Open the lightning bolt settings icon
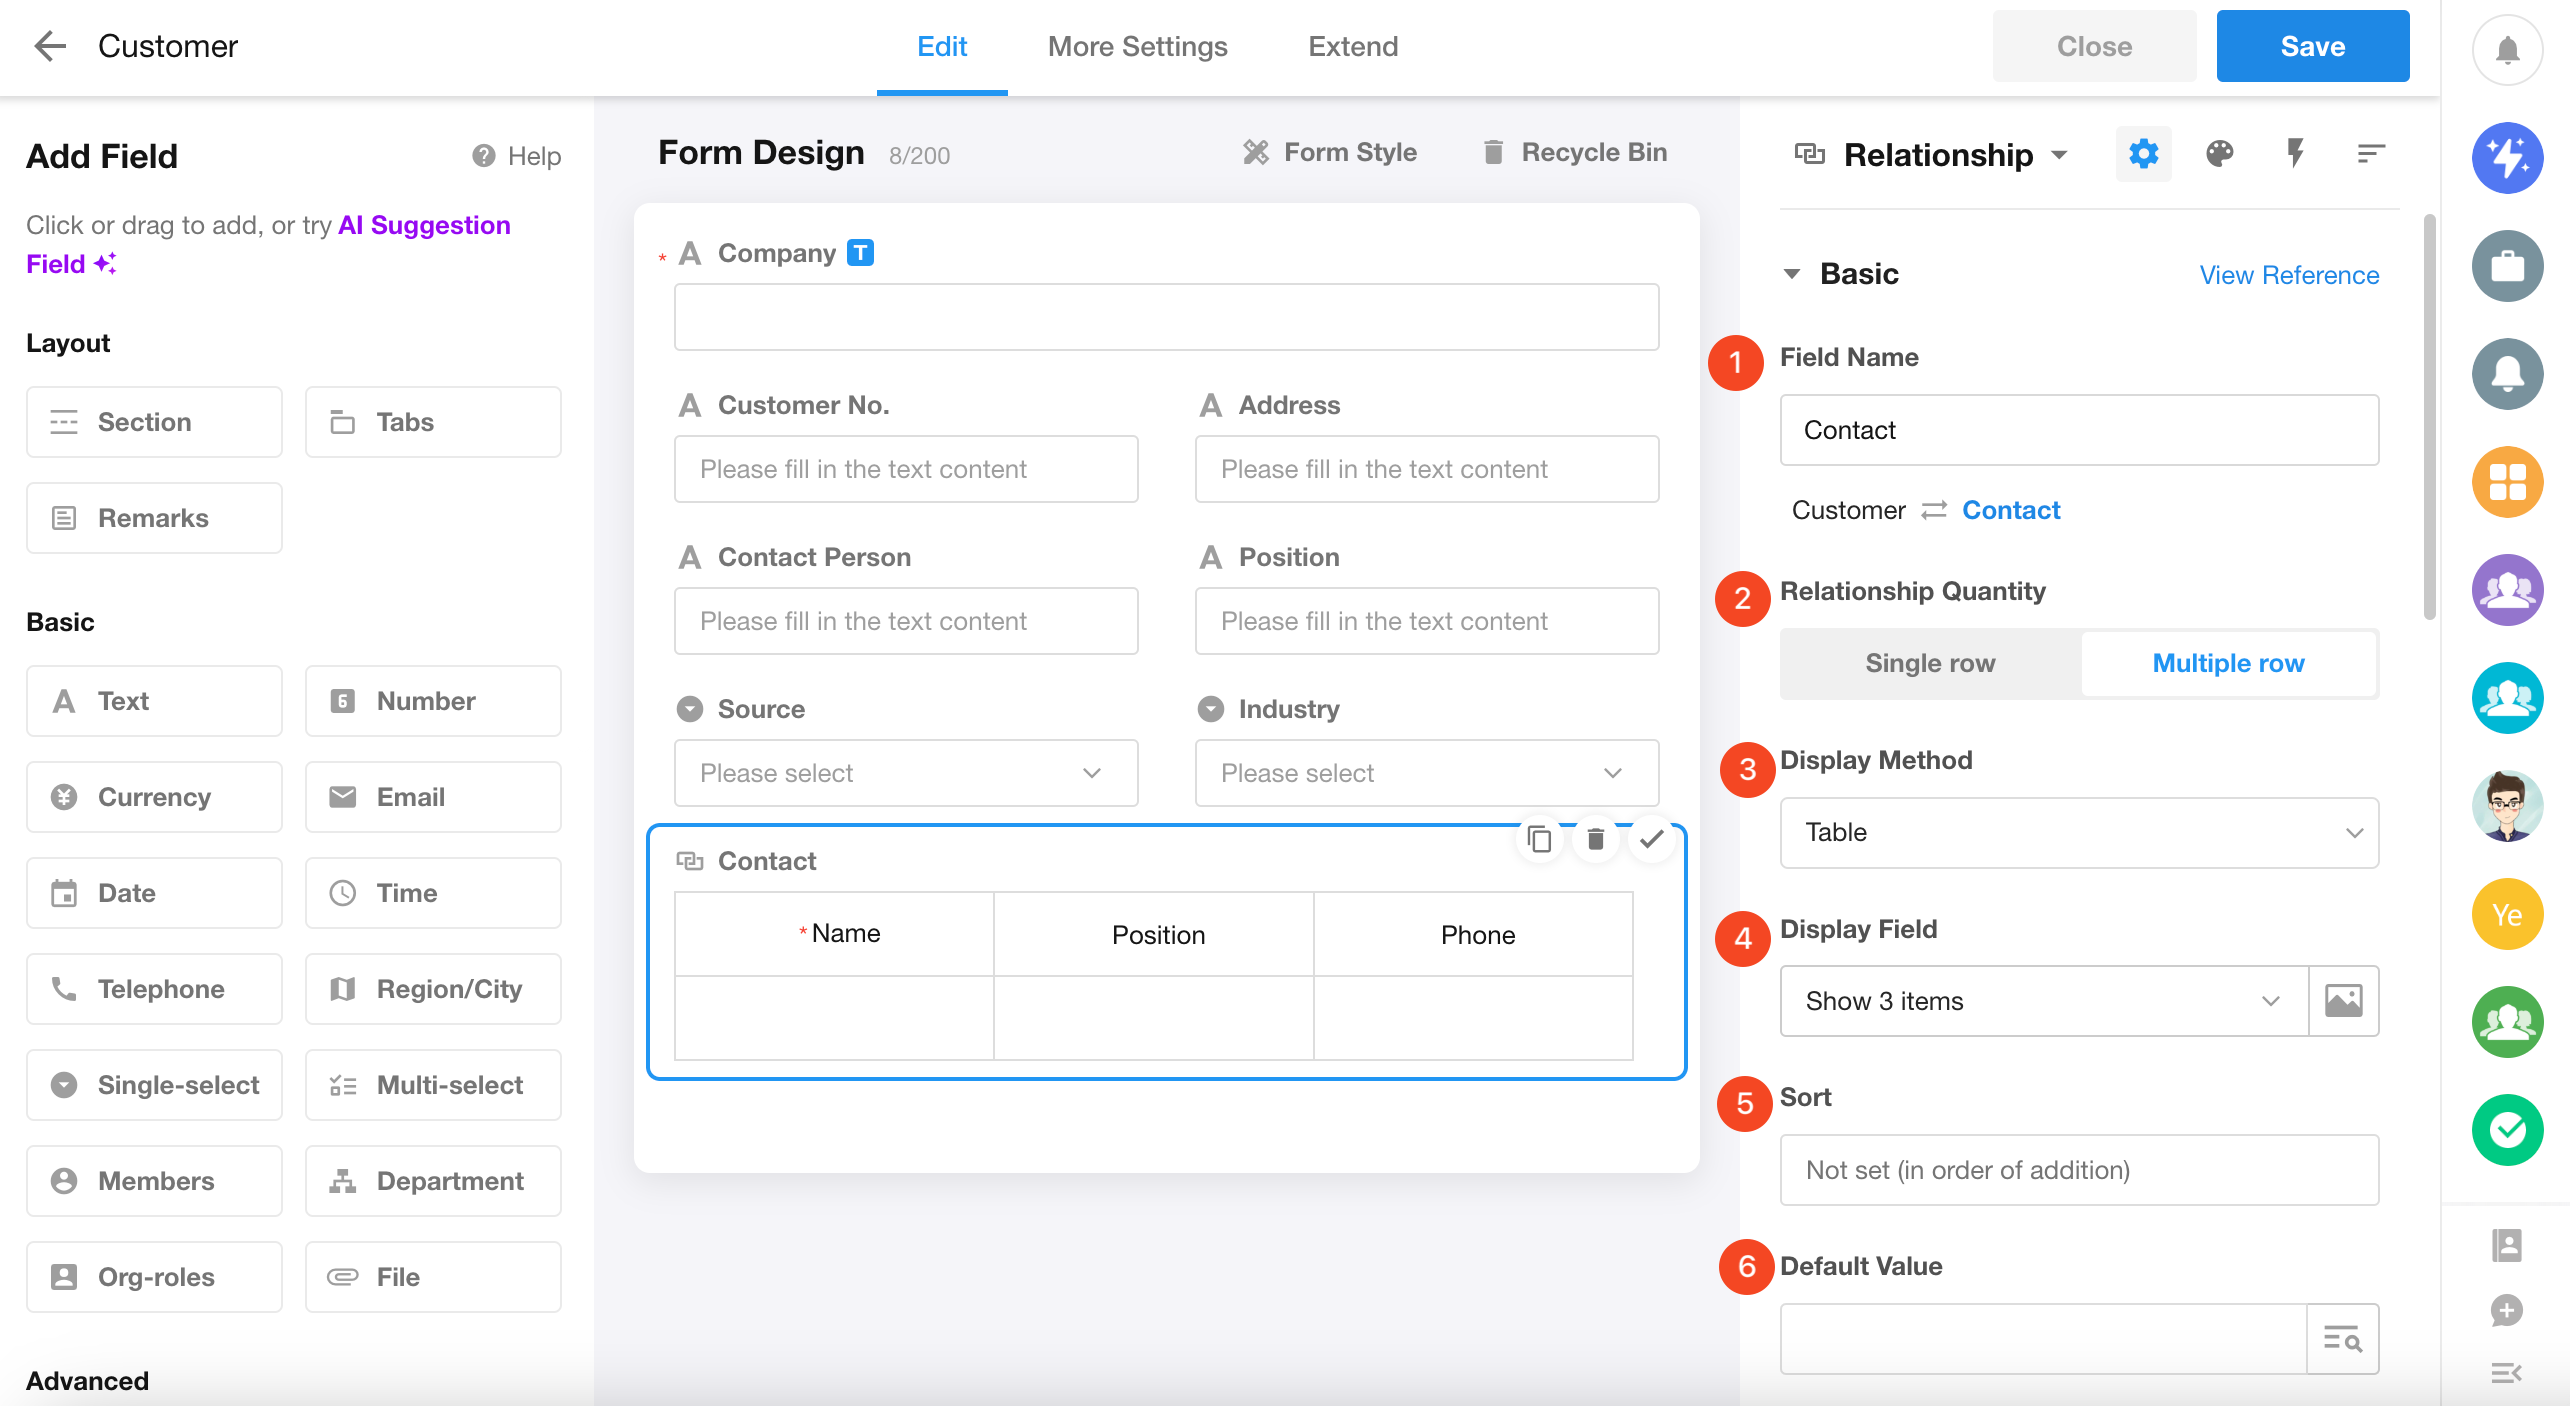This screenshot has width=2570, height=1406. (x=2295, y=153)
